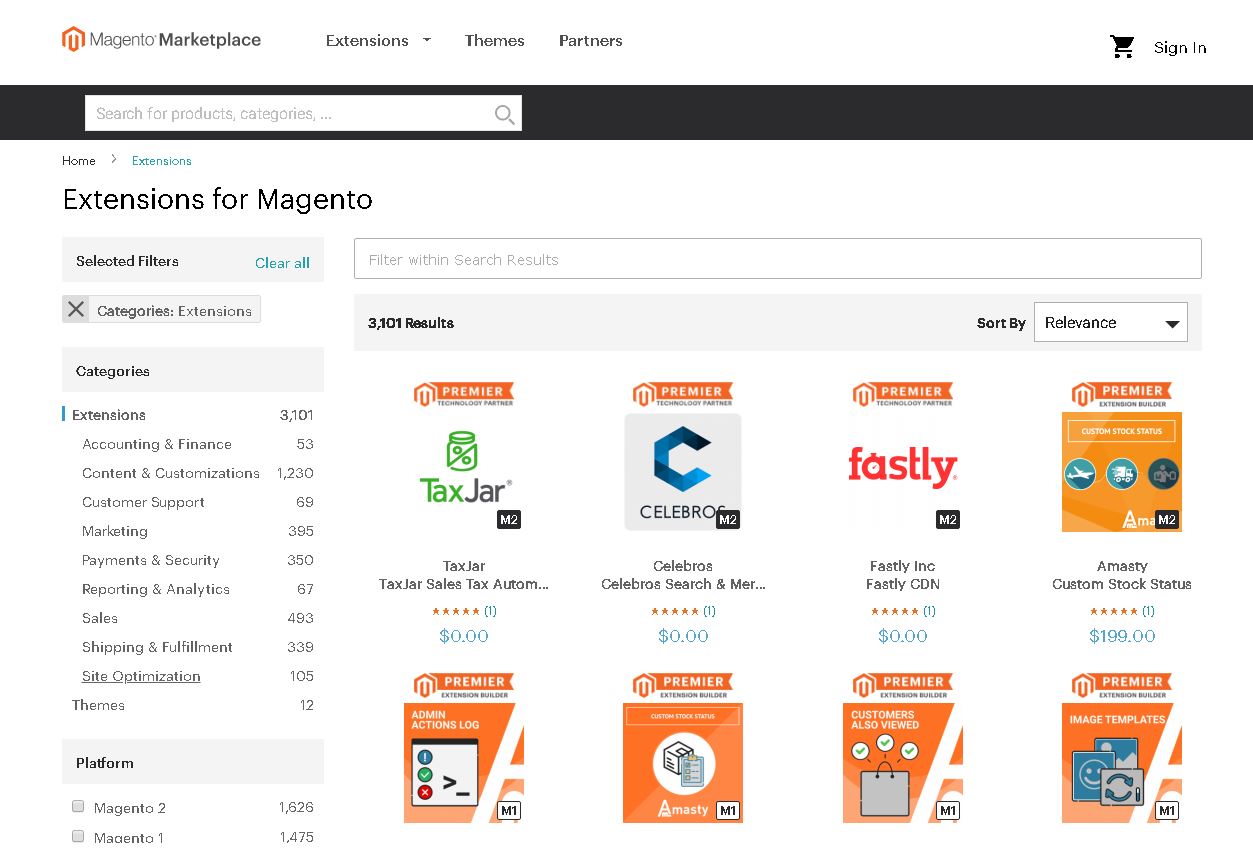The height and width of the screenshot is (851, 1253).
Task: Click the Filter within Search Results field
Action: point(777,259)
